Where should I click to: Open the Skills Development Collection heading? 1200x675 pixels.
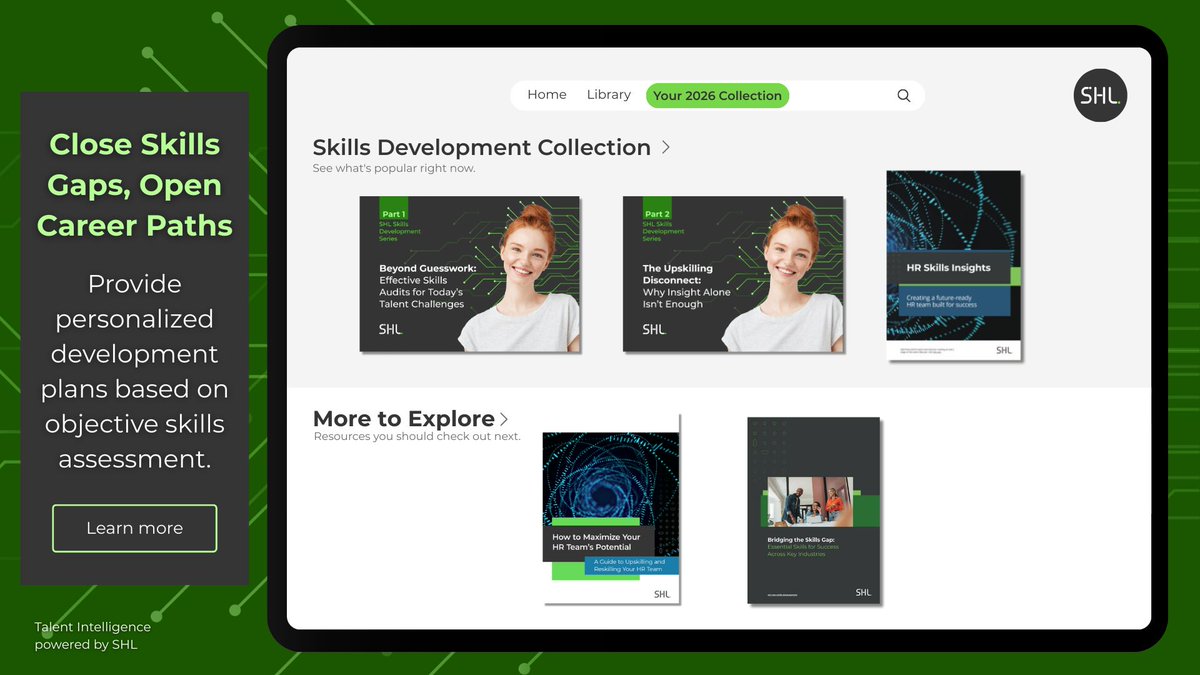pyautogui.click(x=482, y=147)
